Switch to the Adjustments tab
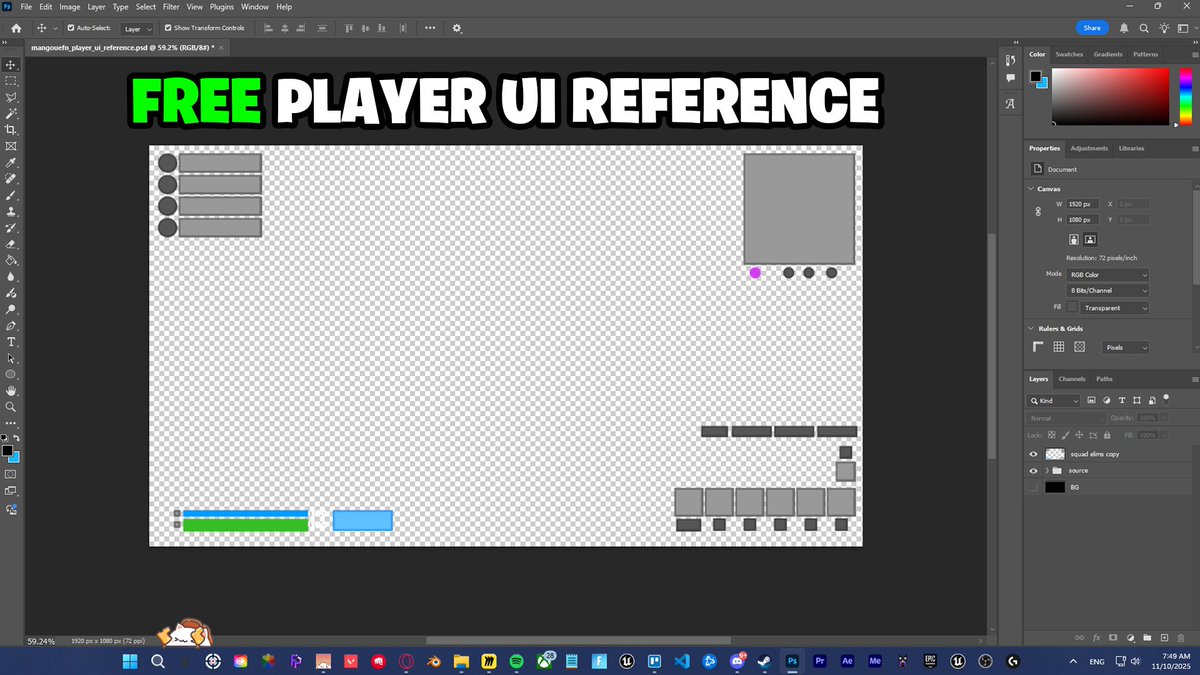The width and height of the screenshot is (1200, 675). [1089, 148]
